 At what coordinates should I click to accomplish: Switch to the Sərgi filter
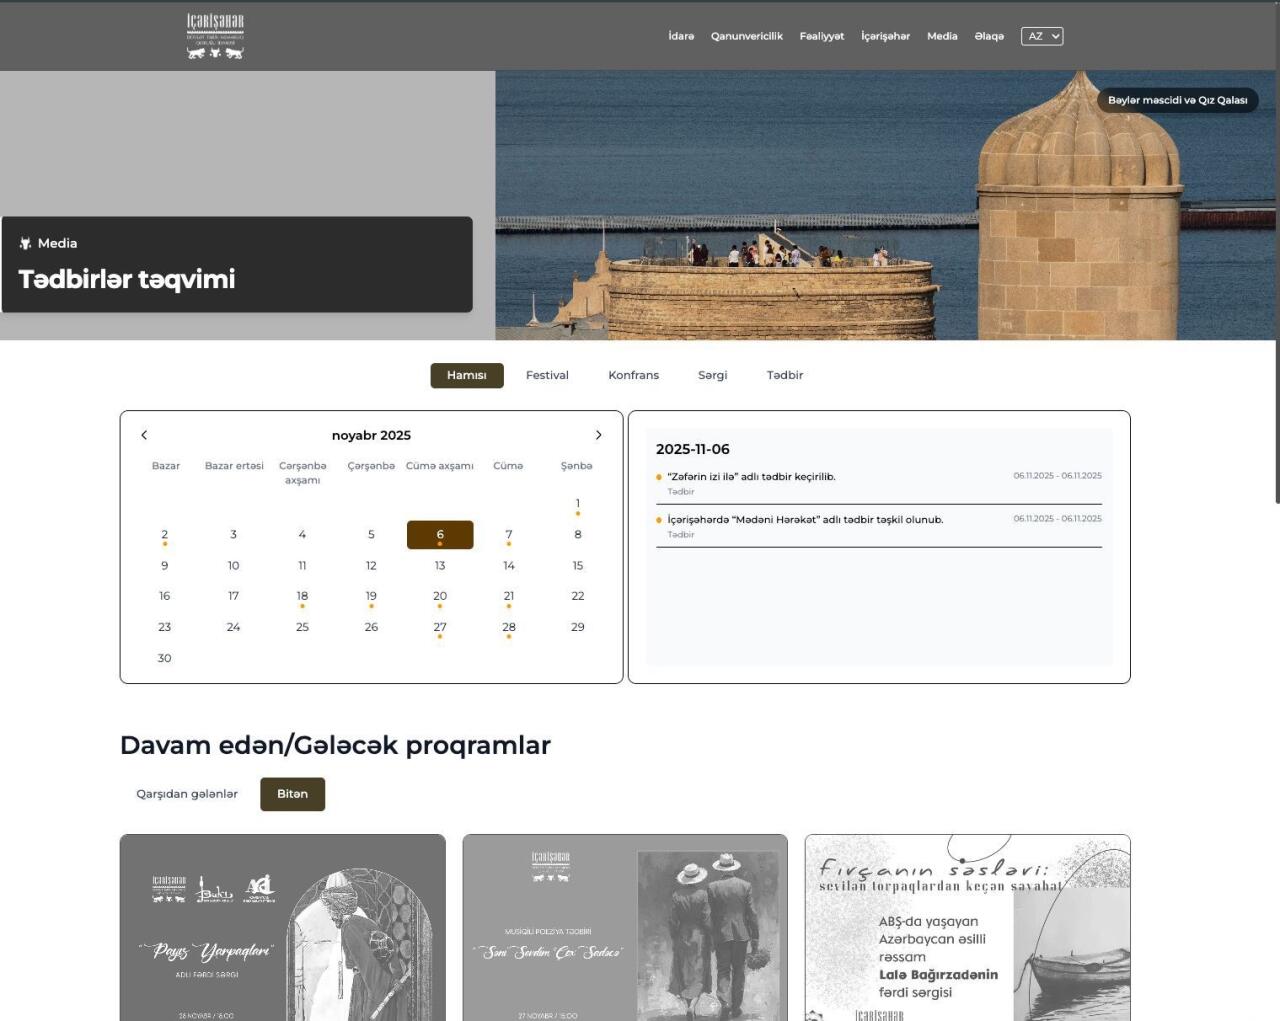(x=712, y=375)
